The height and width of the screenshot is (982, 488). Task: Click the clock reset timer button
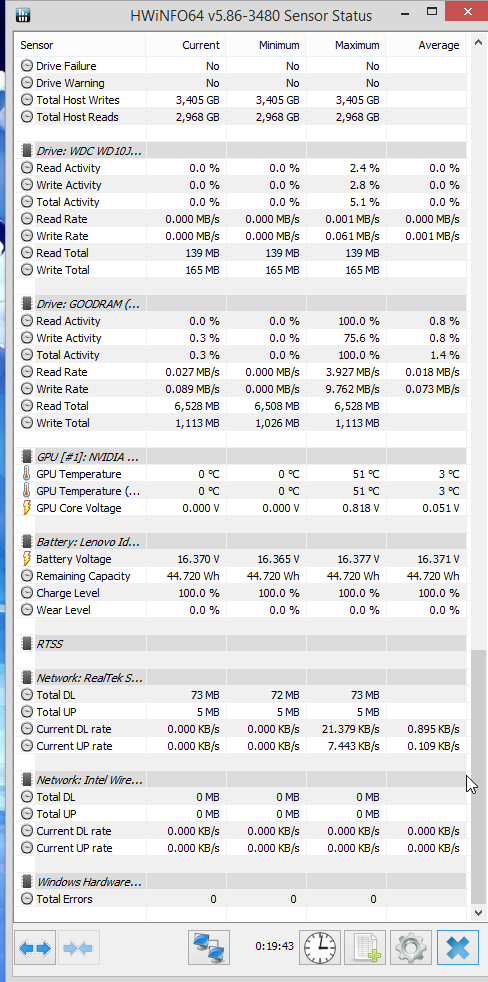coord(320,947)
